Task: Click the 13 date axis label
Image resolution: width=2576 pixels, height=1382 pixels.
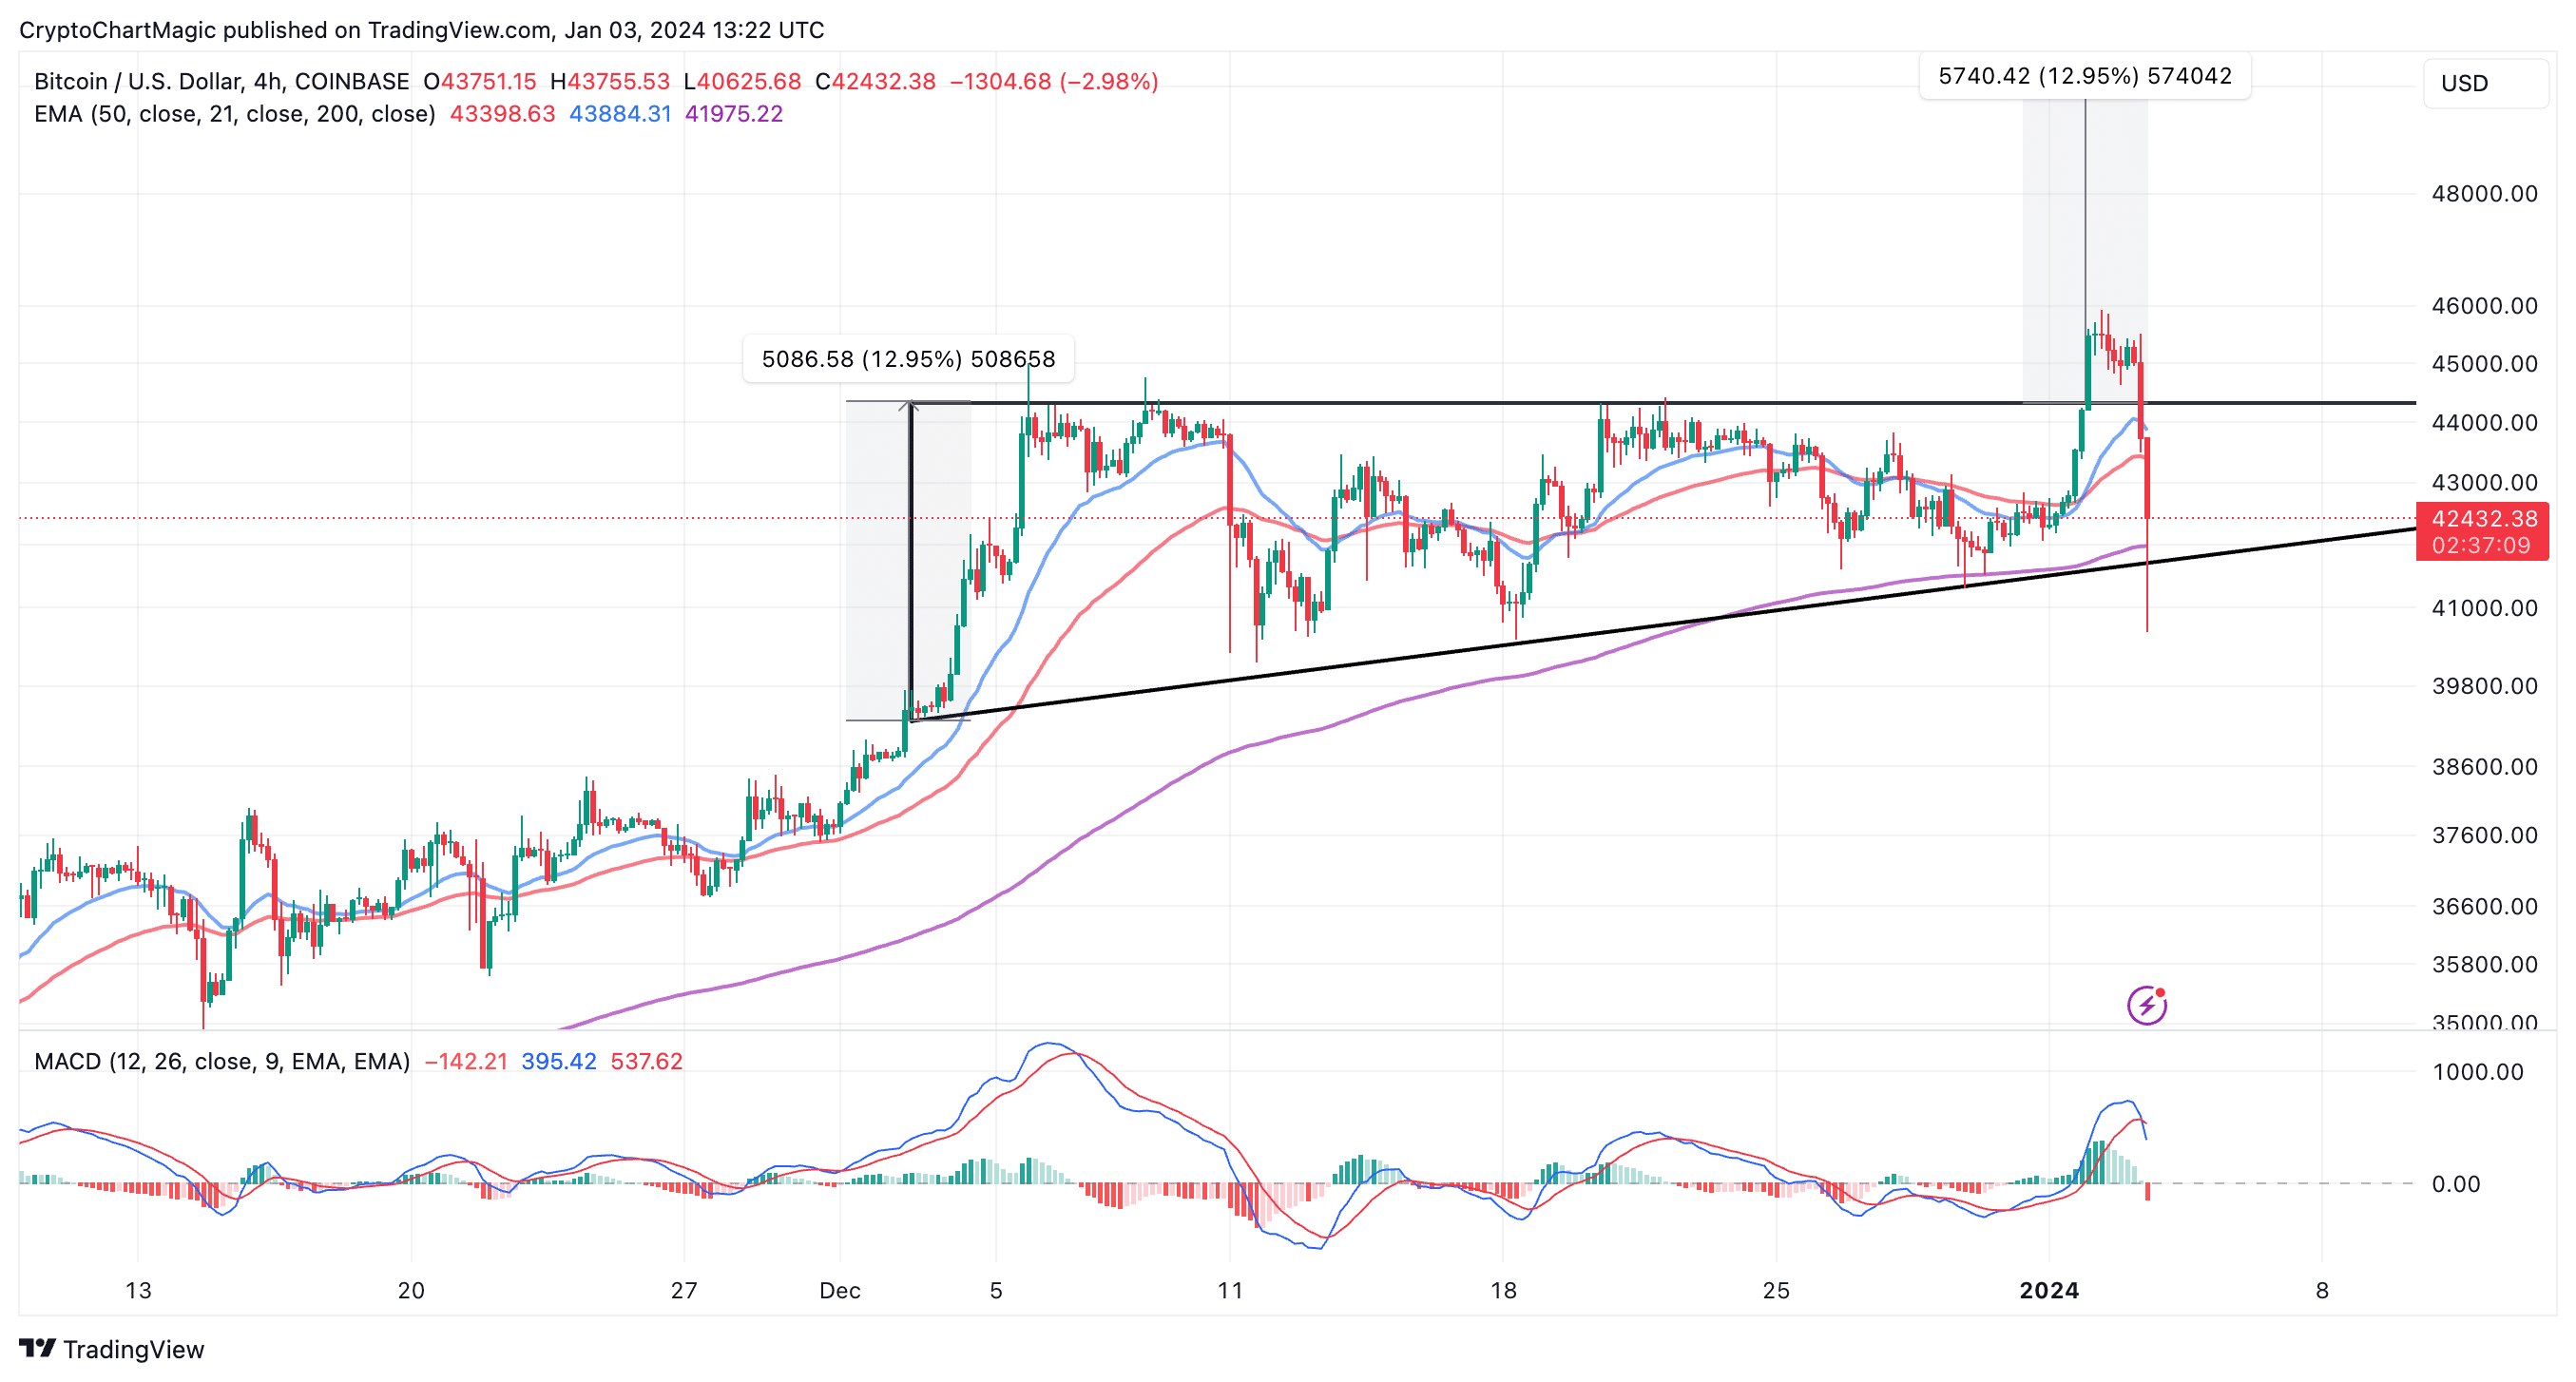Action: coord(138,1290)
